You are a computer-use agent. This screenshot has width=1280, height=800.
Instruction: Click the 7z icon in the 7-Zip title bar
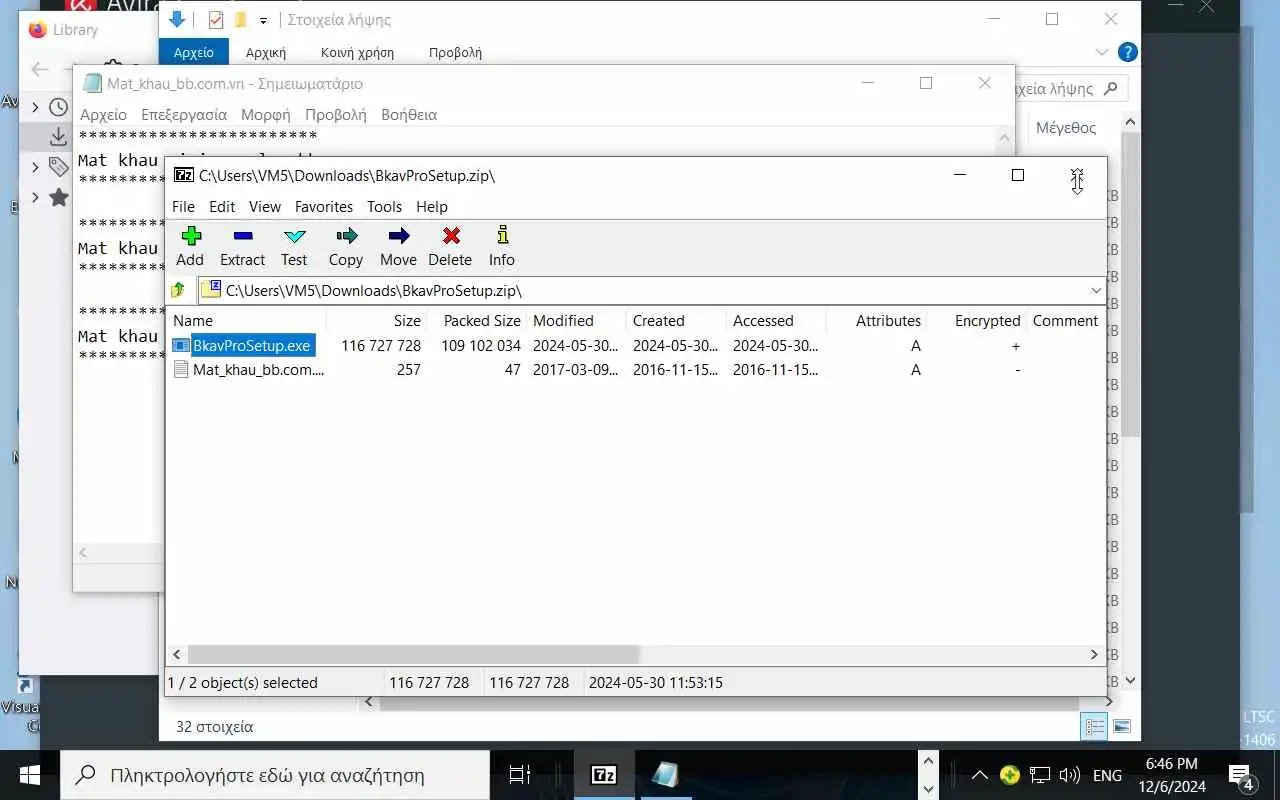[184, 175]
